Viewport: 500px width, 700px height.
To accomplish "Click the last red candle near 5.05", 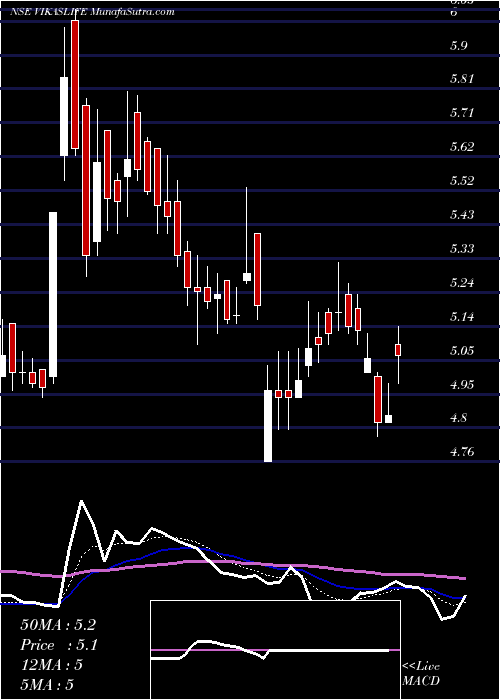I will pyautogui.click(x=398, y=350).
